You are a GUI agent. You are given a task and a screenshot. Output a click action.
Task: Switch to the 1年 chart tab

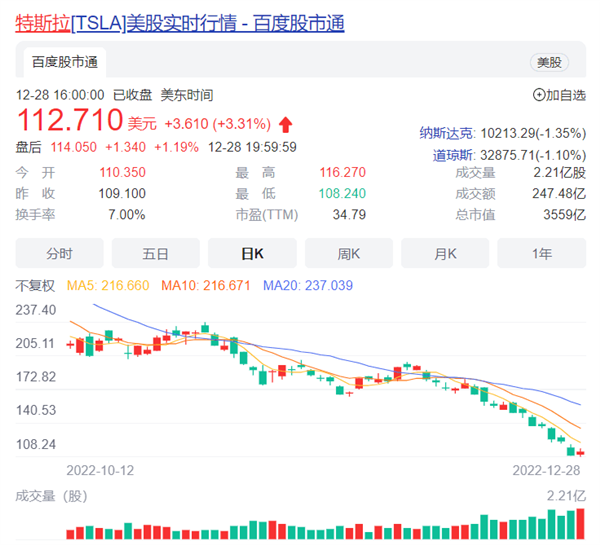[x=541, y=253]
